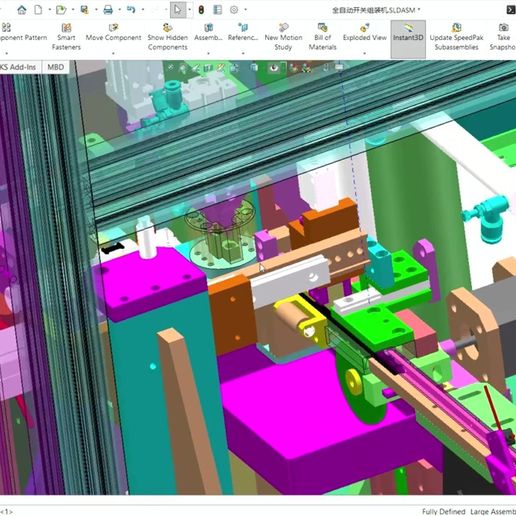Click the Take Snapshot camera icon
This screenshot has height=516, width=516.
point(503,27)
